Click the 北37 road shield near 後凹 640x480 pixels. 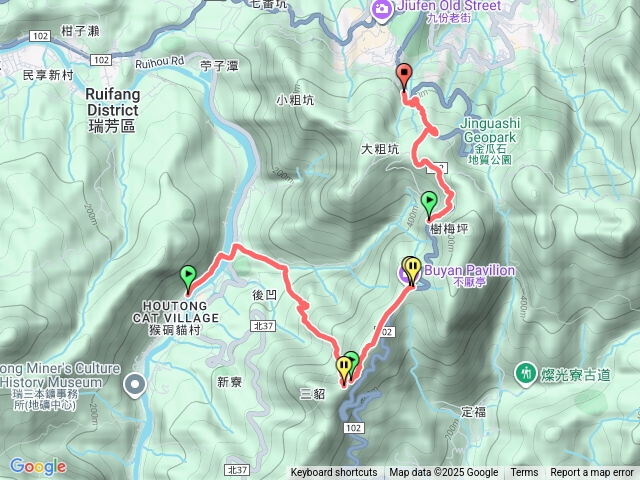point(263,326)
